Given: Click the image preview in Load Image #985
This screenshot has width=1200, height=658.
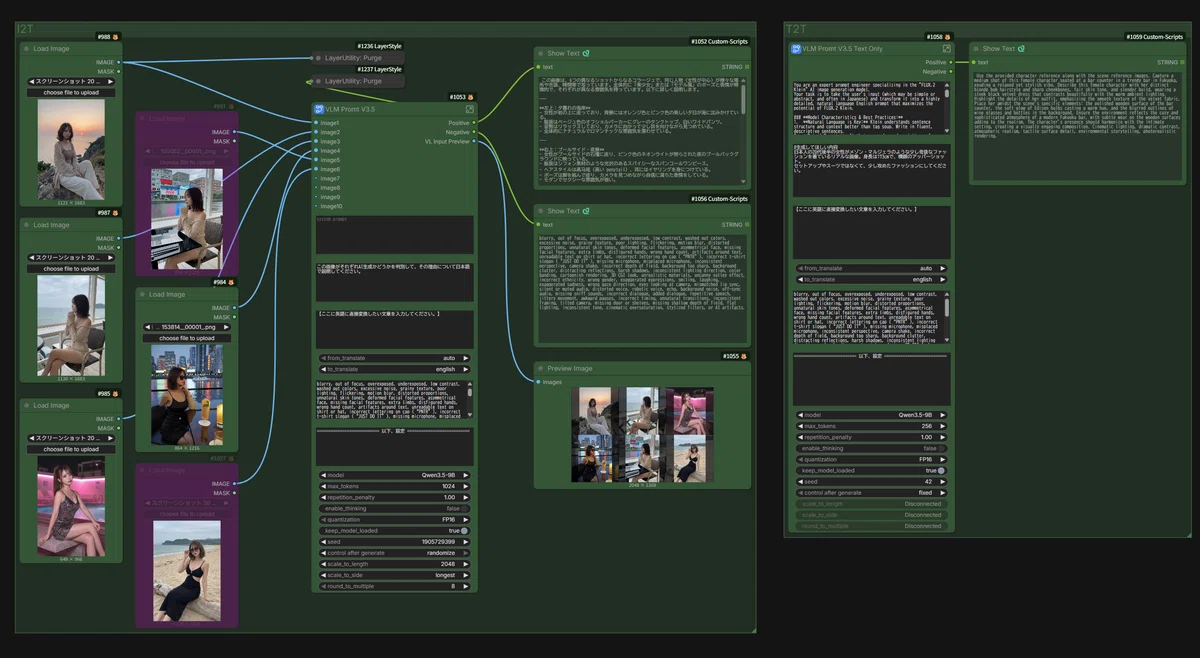Looking at the screenshot, I should coord(71,507).
